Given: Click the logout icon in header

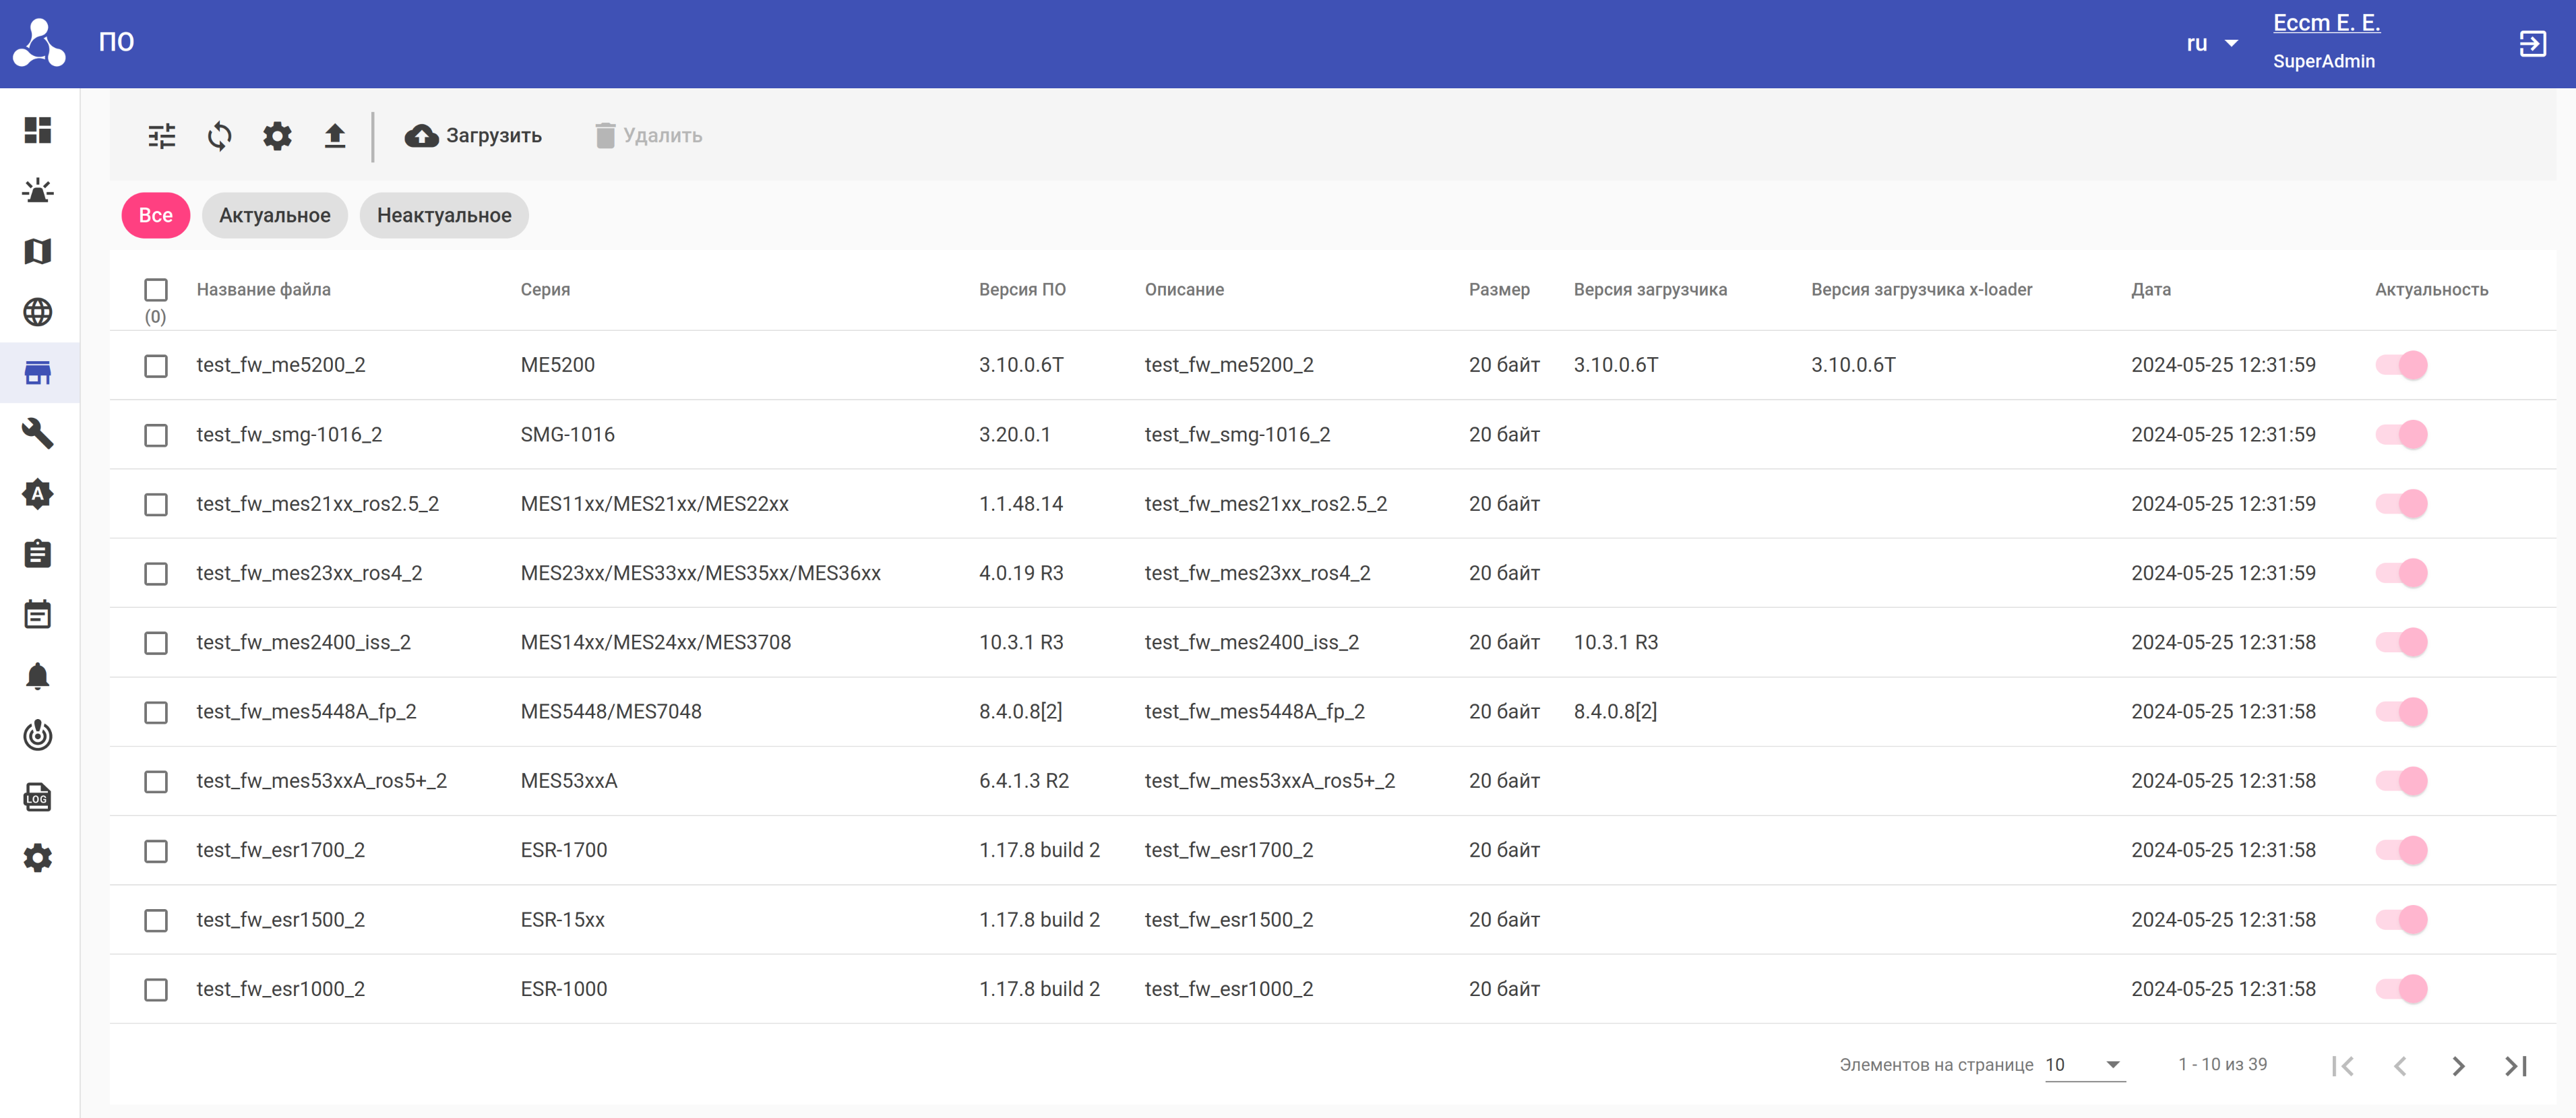Looking at the screenshot, I should pyautogui.click(x=2531, y=43).
